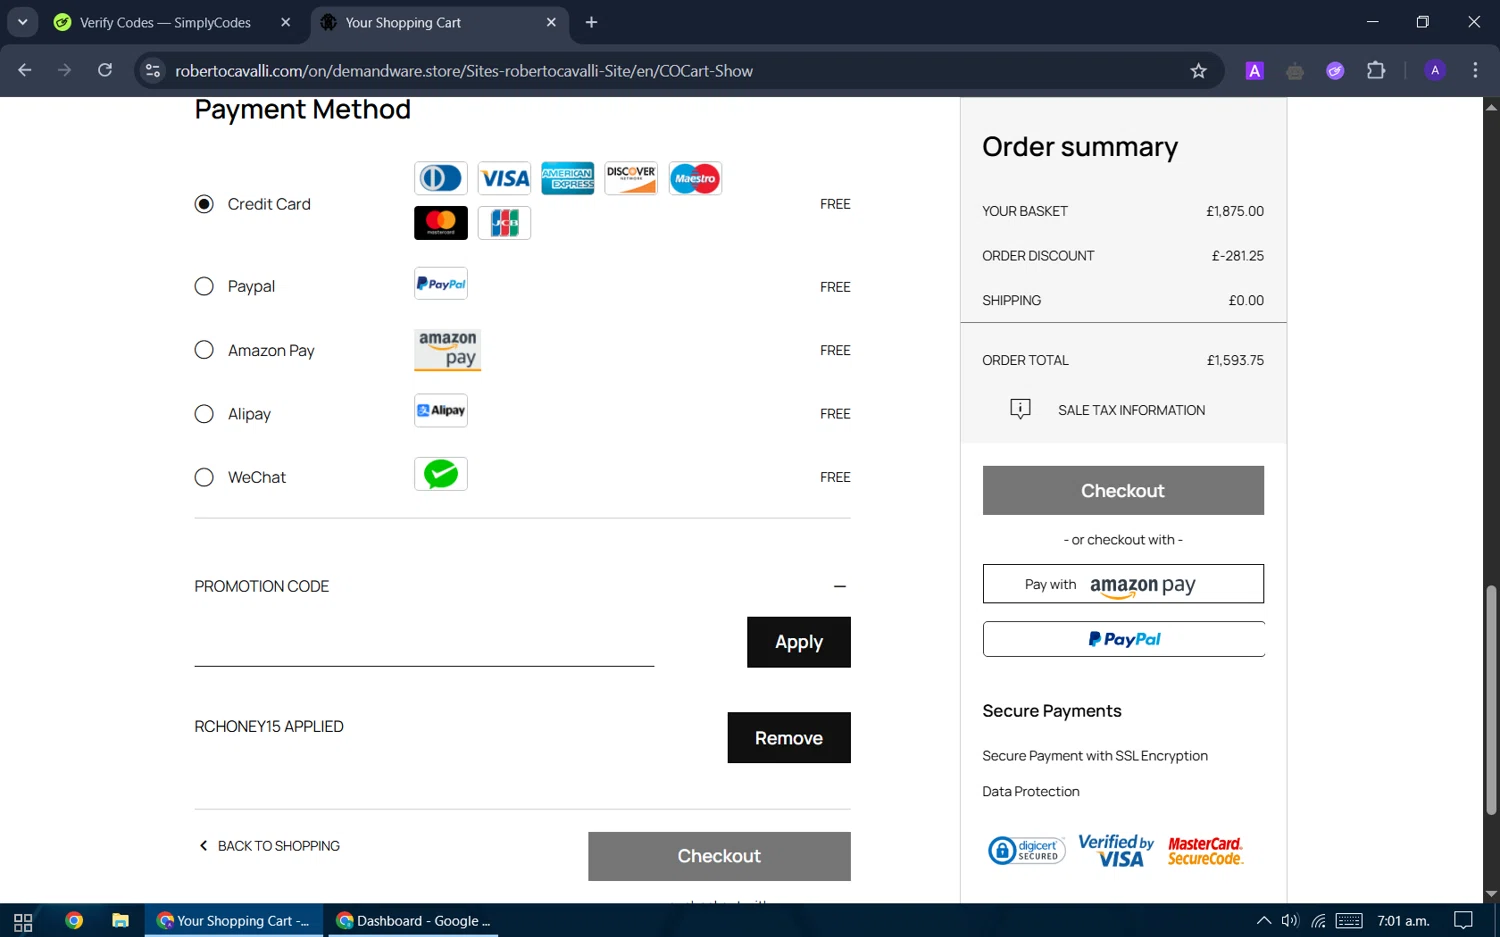Click the Visa card logo
Viewport: 1500px width, 937px height.
(504, 178)
